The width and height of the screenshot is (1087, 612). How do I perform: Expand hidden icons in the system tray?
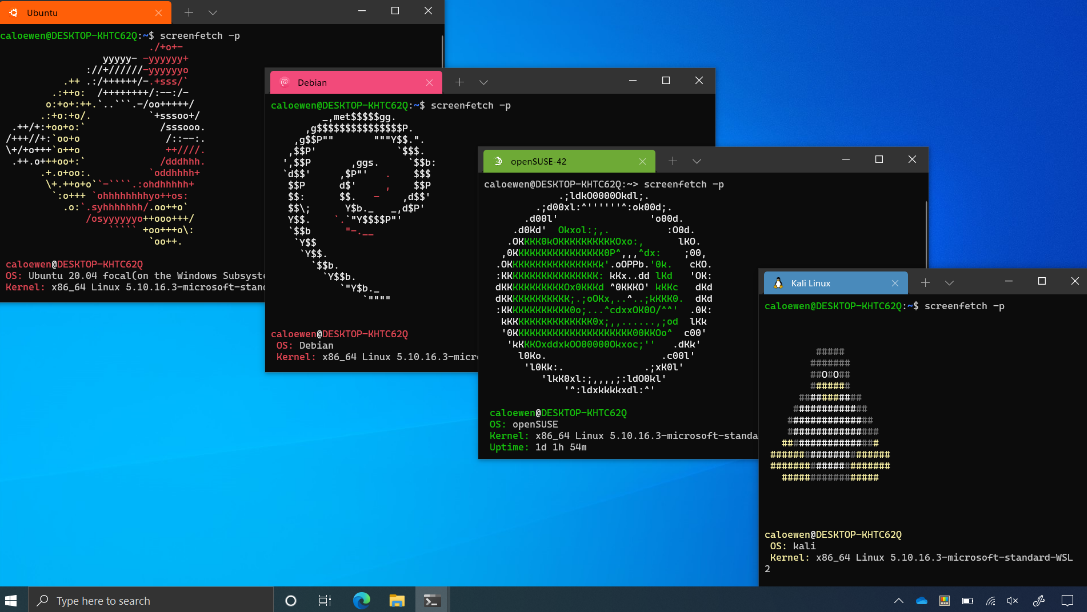(898, 600)
